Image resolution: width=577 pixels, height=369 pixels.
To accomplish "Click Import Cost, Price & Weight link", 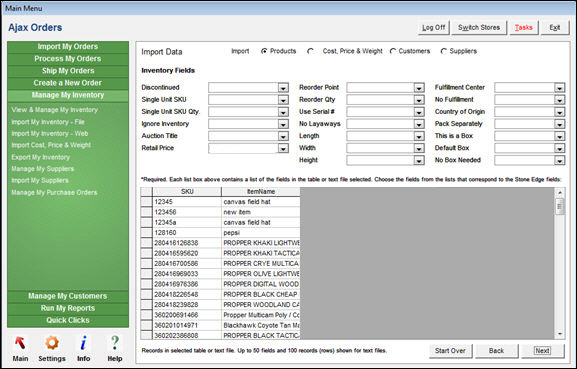I will pos(51,145).
